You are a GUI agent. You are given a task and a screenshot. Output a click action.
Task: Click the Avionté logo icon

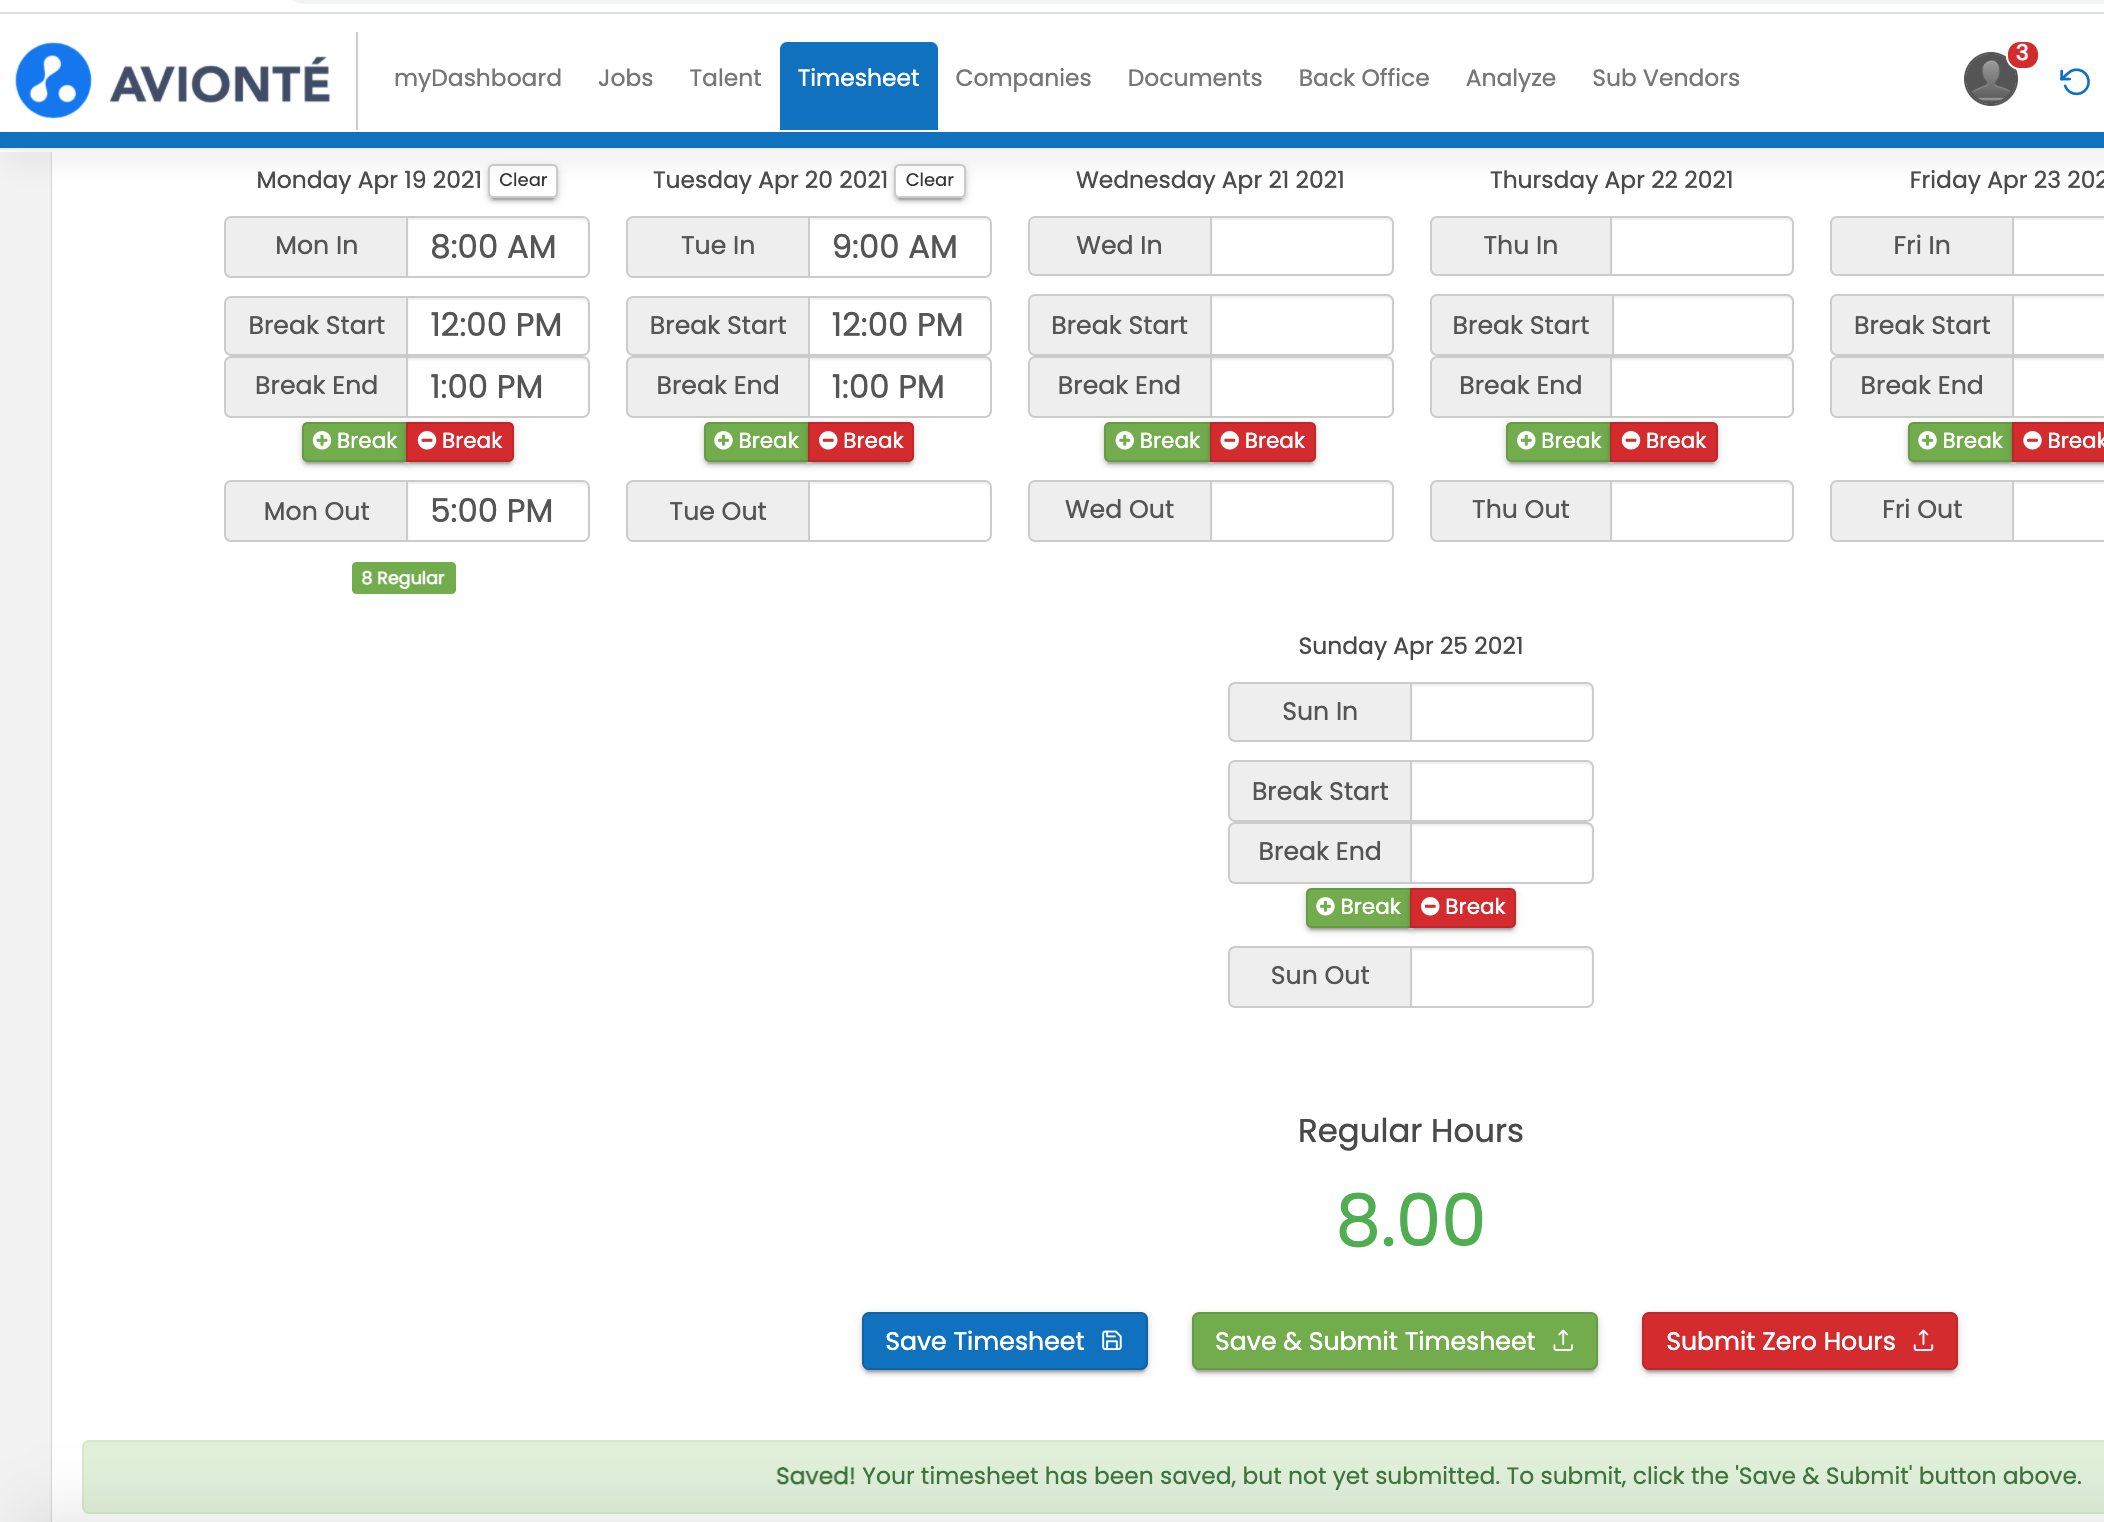[53, 80]
